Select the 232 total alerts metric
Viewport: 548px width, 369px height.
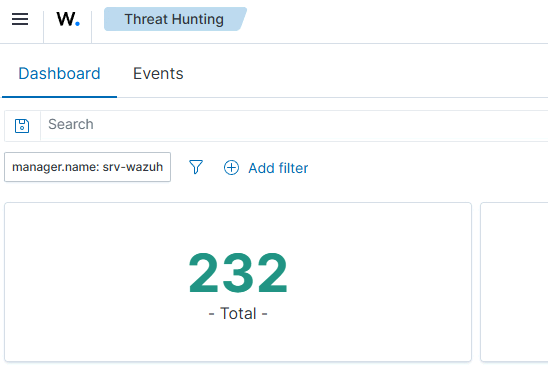pyautogui.click(x=238, y=273)
